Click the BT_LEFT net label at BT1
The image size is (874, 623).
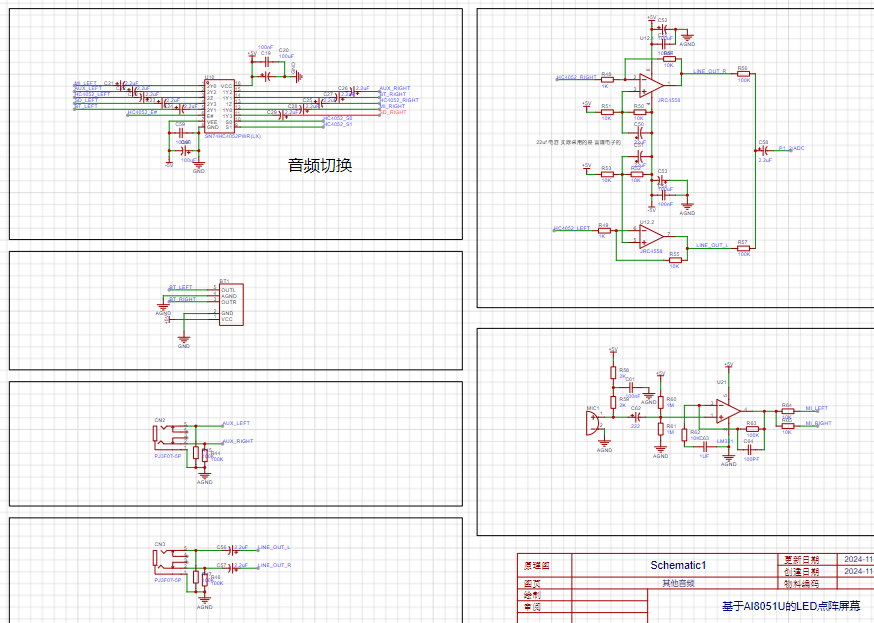coord(181,288)
